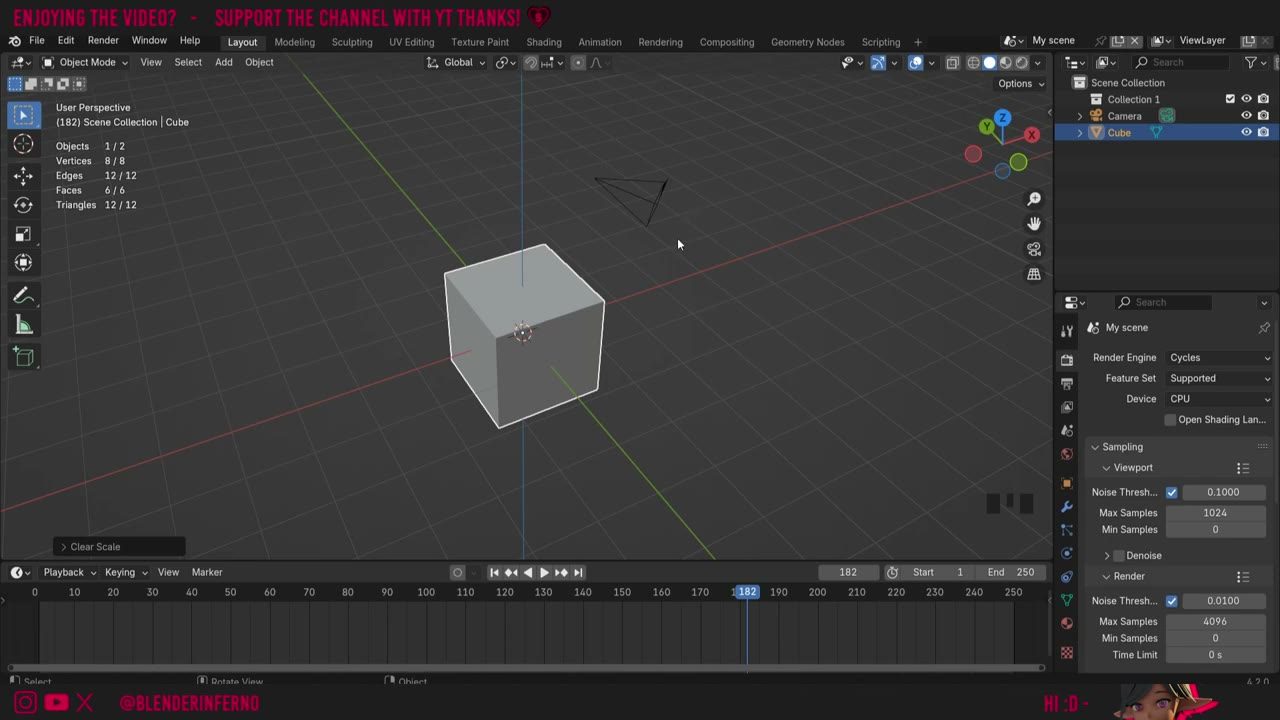Expand the Denoise subpanel
The image size is (1280, 720).
[x=1107, y=556]
